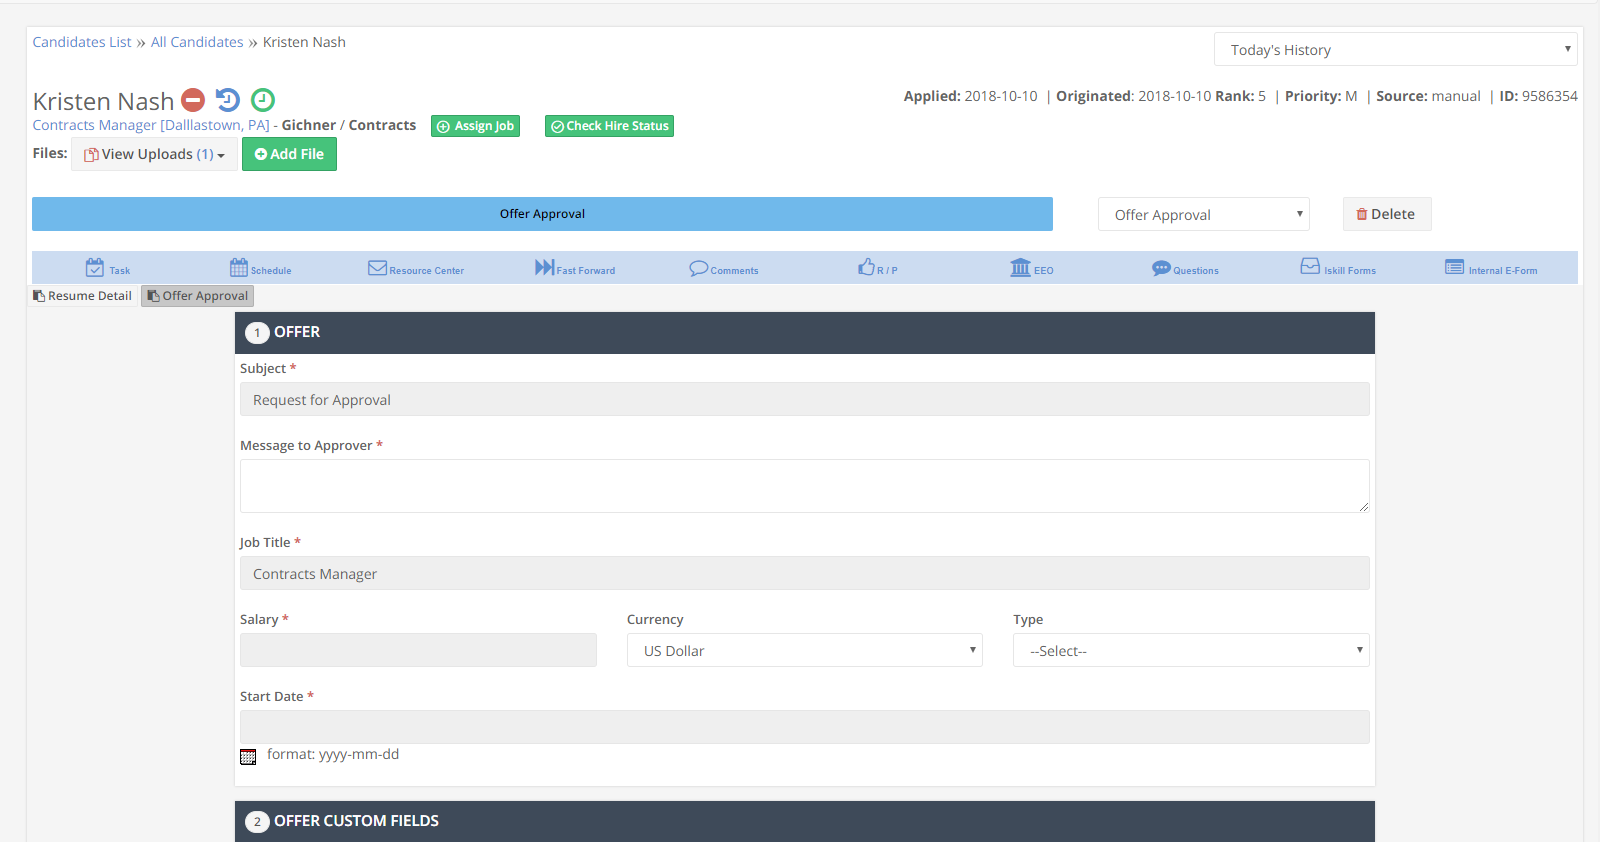Click the Fast Forward tool
This screenshot has width=1600, height=842.
(575, 268)
